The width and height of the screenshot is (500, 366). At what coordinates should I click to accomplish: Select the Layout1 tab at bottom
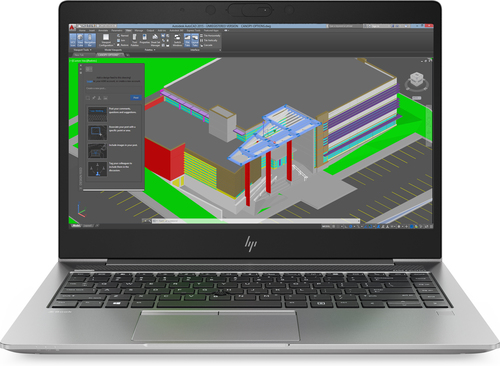point(88,226)
